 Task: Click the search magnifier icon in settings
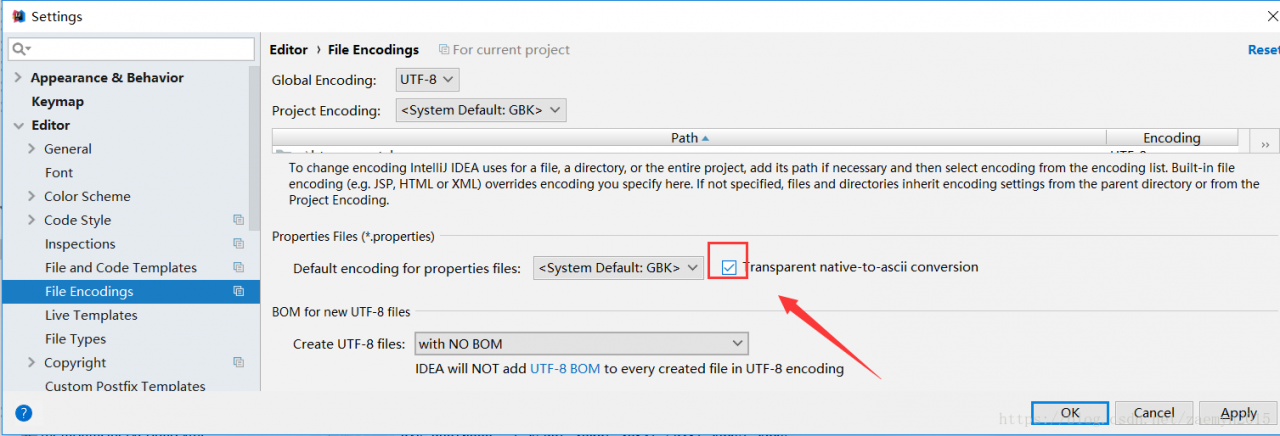pos(20,49)
